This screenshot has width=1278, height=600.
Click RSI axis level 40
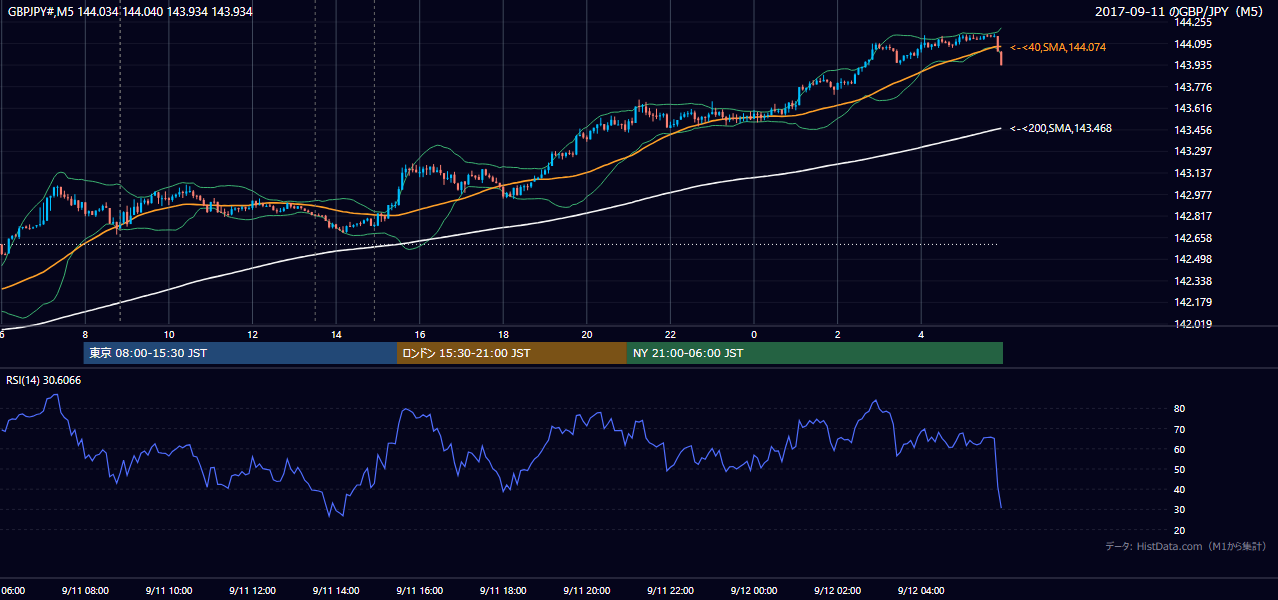coord(1180,489)
